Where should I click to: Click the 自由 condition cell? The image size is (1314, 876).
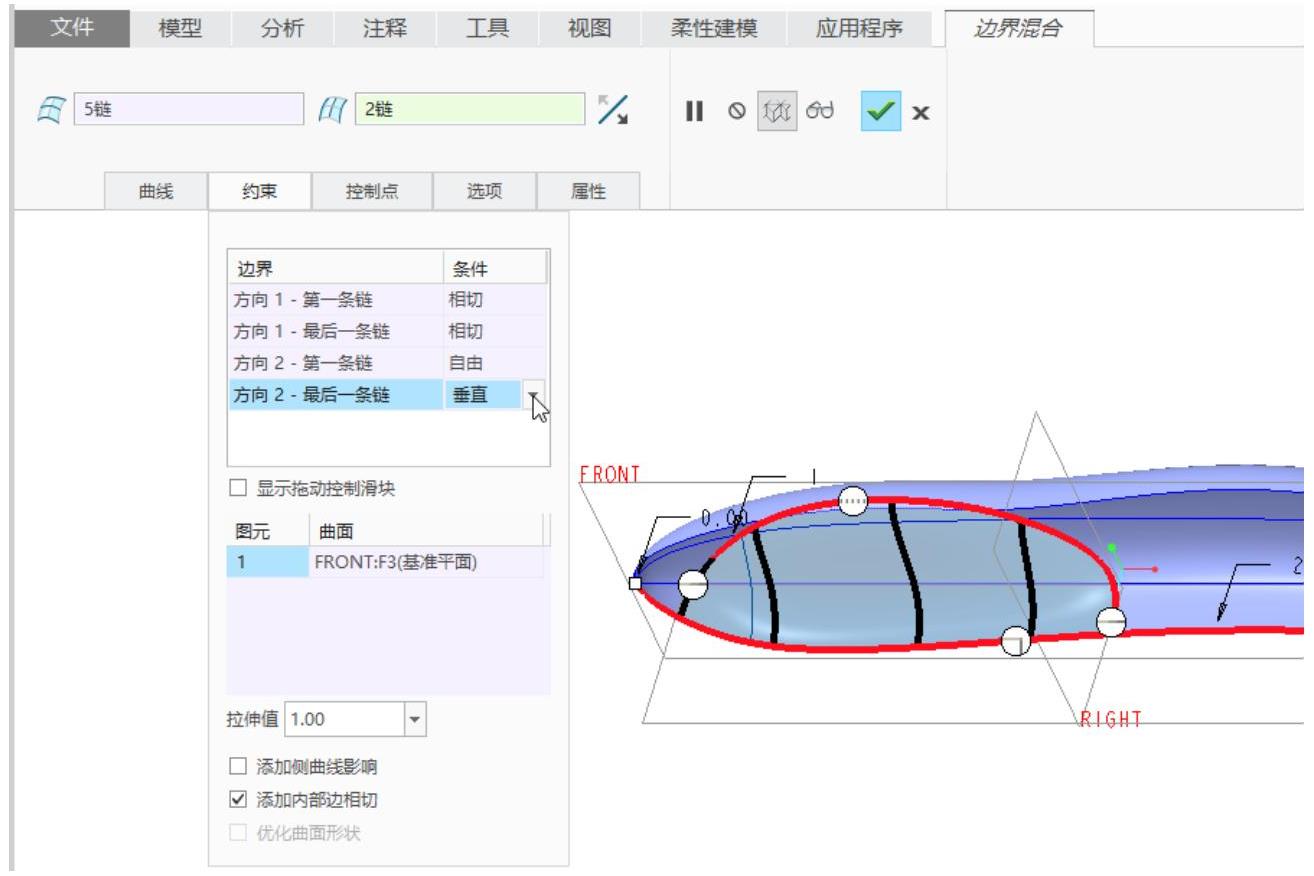494,364
